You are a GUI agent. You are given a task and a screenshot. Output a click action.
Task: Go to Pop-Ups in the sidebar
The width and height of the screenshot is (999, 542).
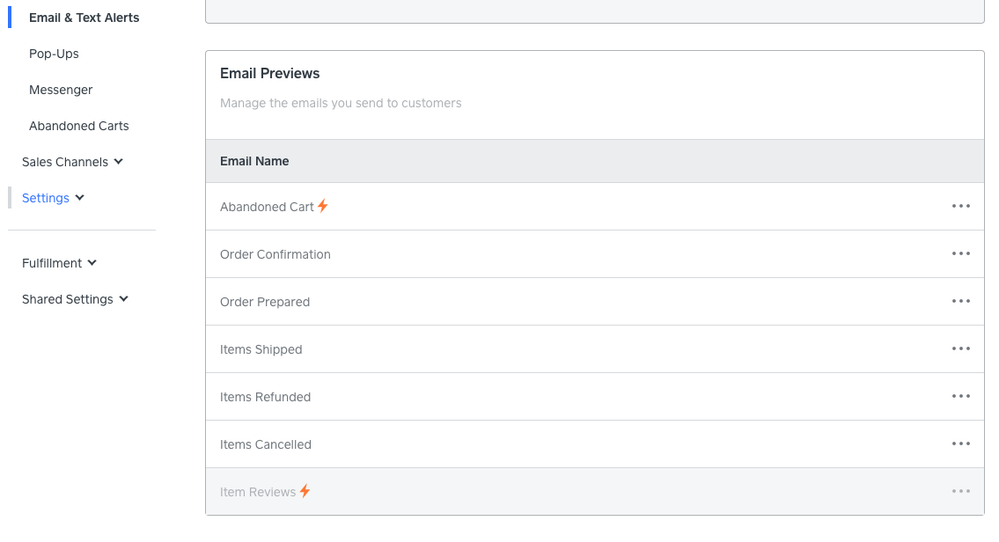click(x=54, y=54)
